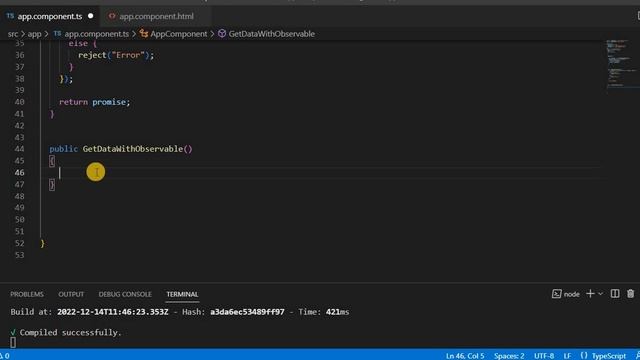Expand the launch profile dropdown arrow
640x360 pixels.
(x=600, y=294)
